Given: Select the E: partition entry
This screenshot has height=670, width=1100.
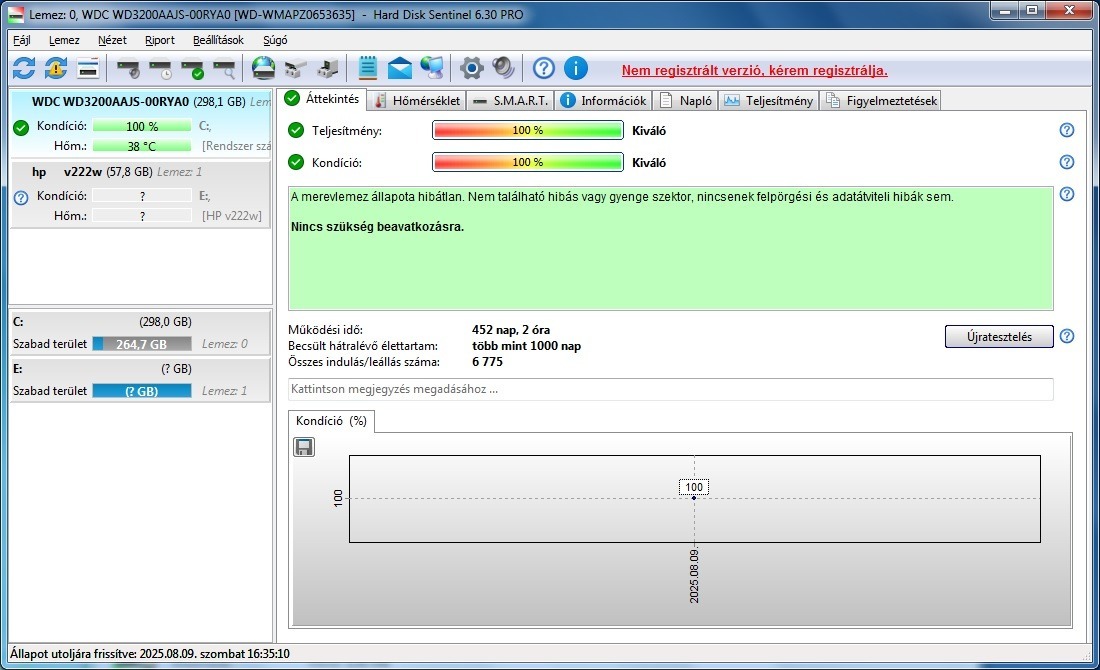Looking at the screenshot, I should click(x=140, y=380).
